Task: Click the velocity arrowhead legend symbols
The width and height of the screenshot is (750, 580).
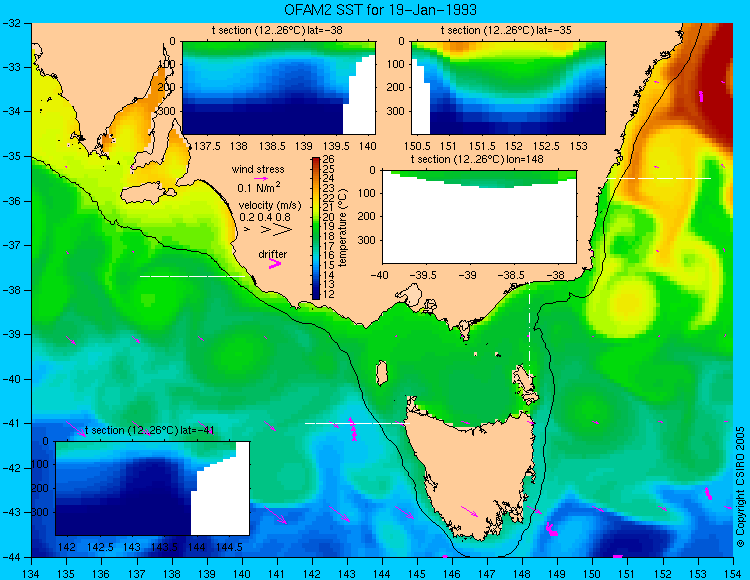Action: point(268,230)
